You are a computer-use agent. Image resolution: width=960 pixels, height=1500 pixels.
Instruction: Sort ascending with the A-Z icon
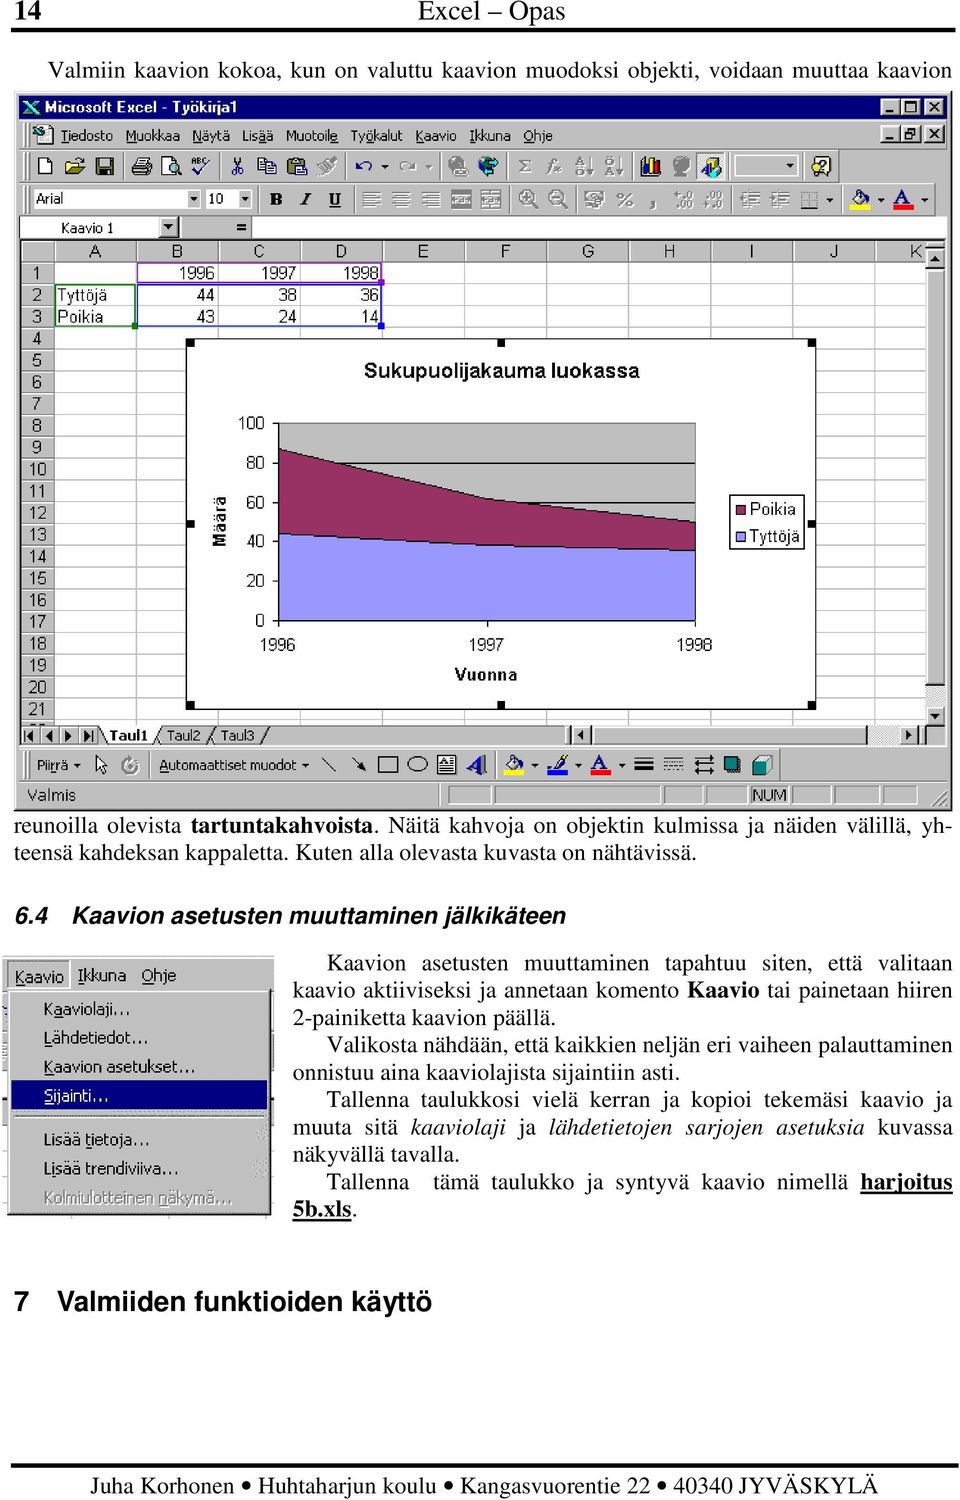coord(584,166)
